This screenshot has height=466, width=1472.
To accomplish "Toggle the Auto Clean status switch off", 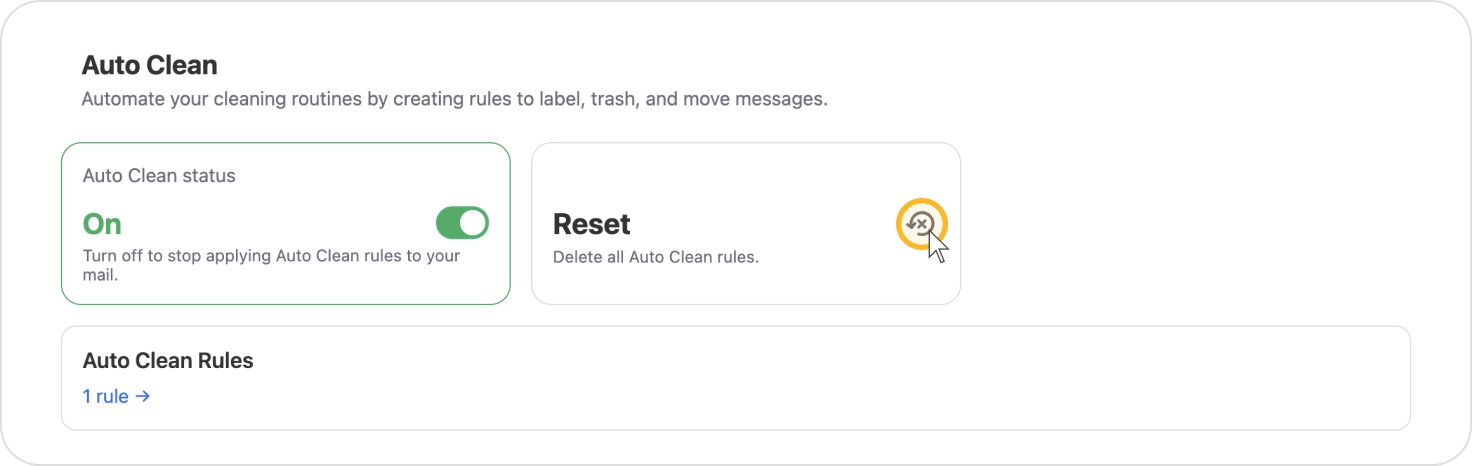I will (x=462, y=223).
